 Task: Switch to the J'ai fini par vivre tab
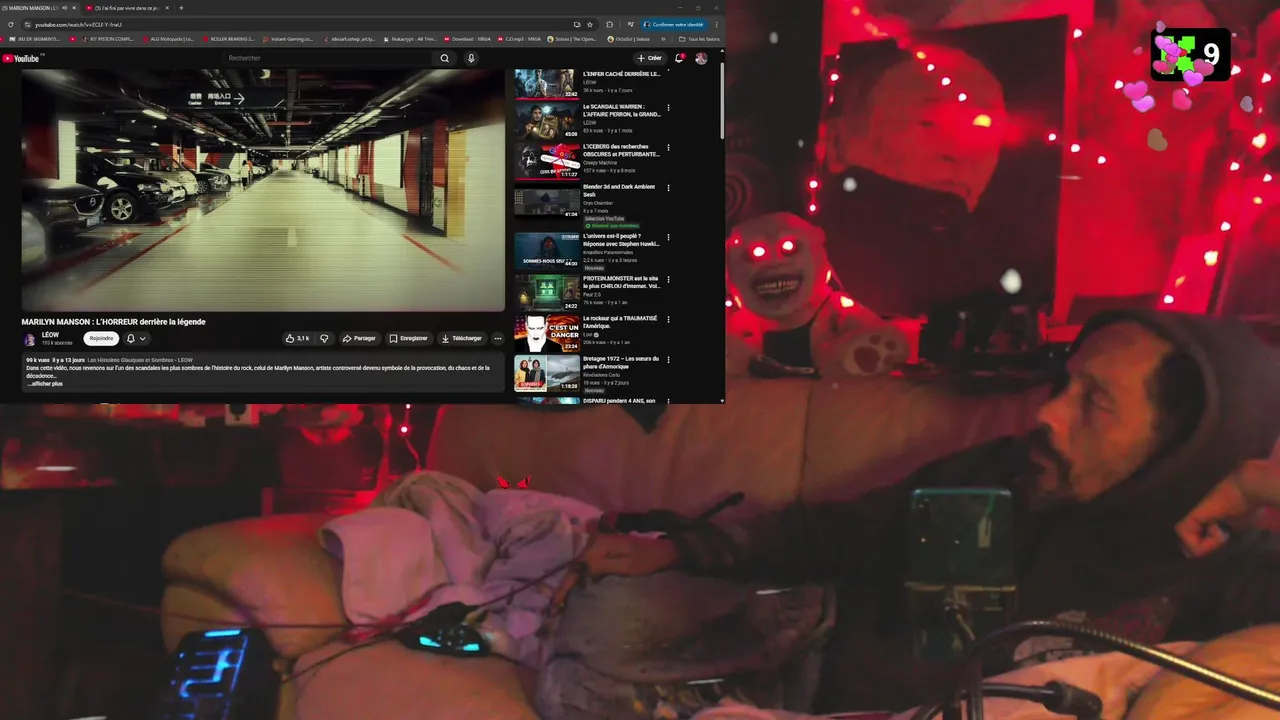pos(128,8)
